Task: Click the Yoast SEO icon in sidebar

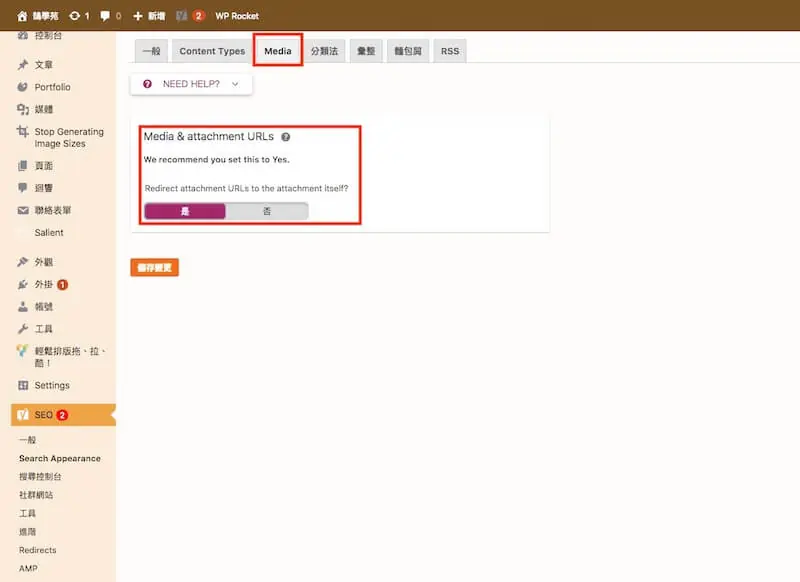Action: pos(23,415)
